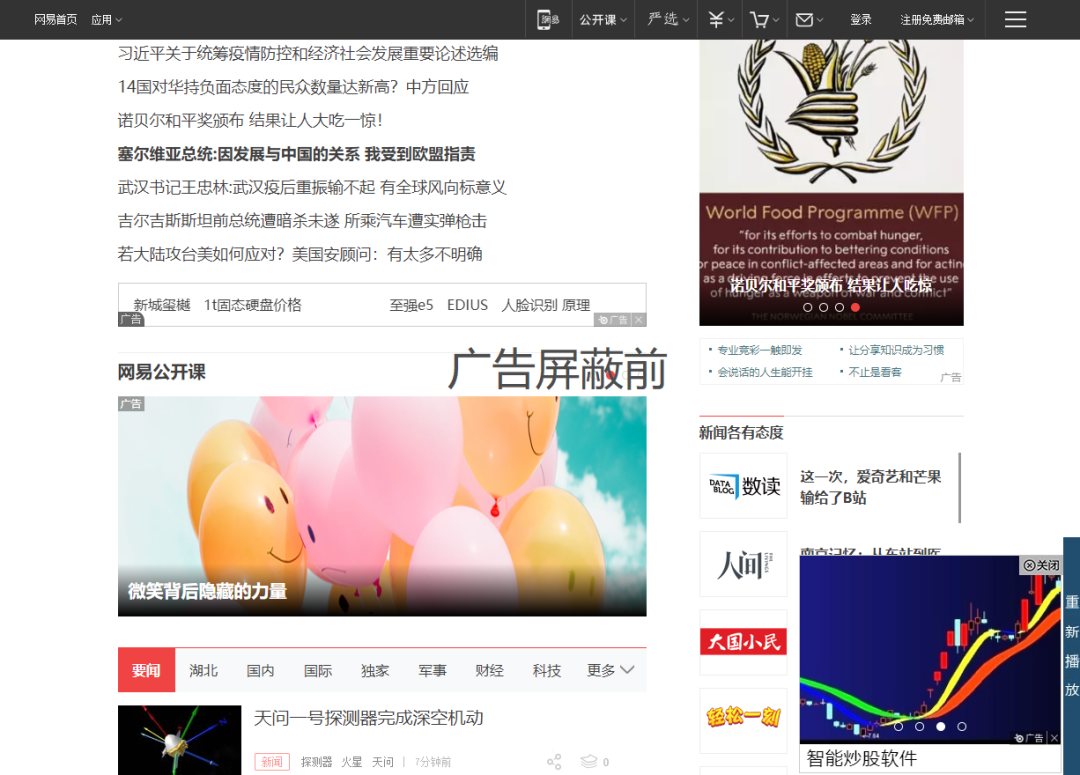Open the 天问一号 probe thumbnail
This screenshot has height=775, width=1080.
click(179, 740)
